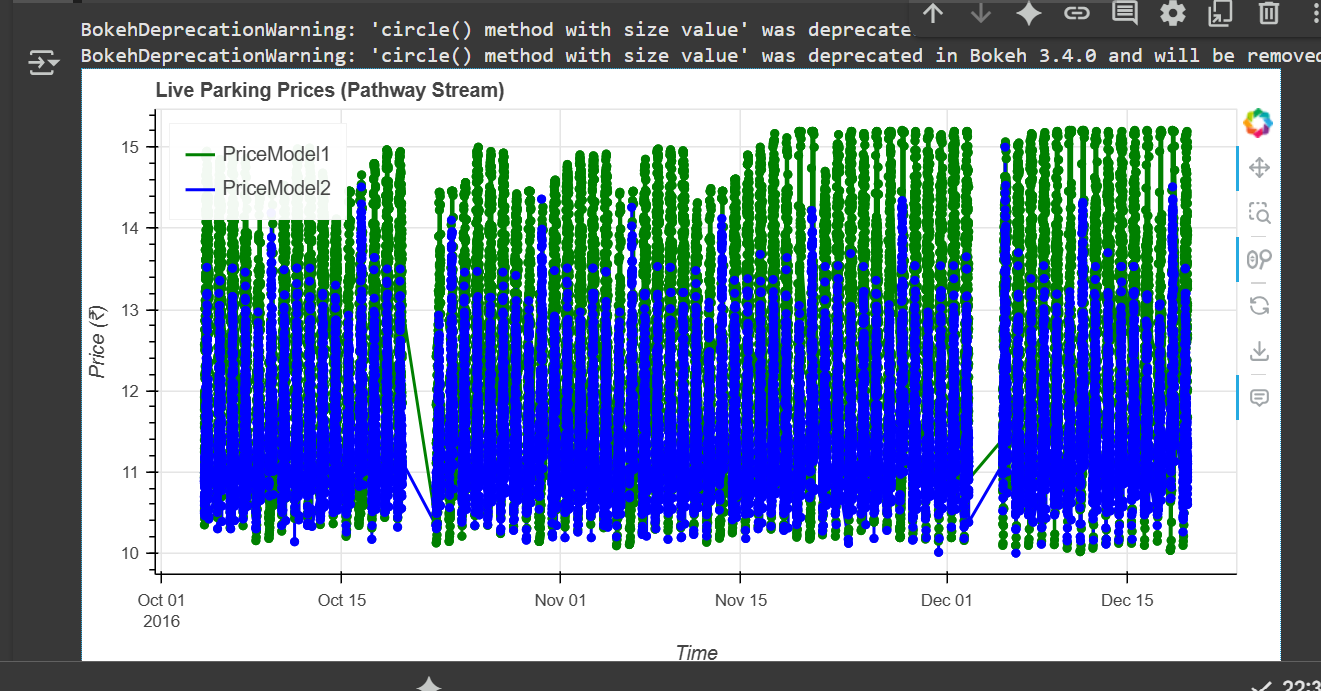Image resolution: width=1321 pixels, height=691 pixels.
Task: Move cell down with the down arrow
Action: (981, 13)
